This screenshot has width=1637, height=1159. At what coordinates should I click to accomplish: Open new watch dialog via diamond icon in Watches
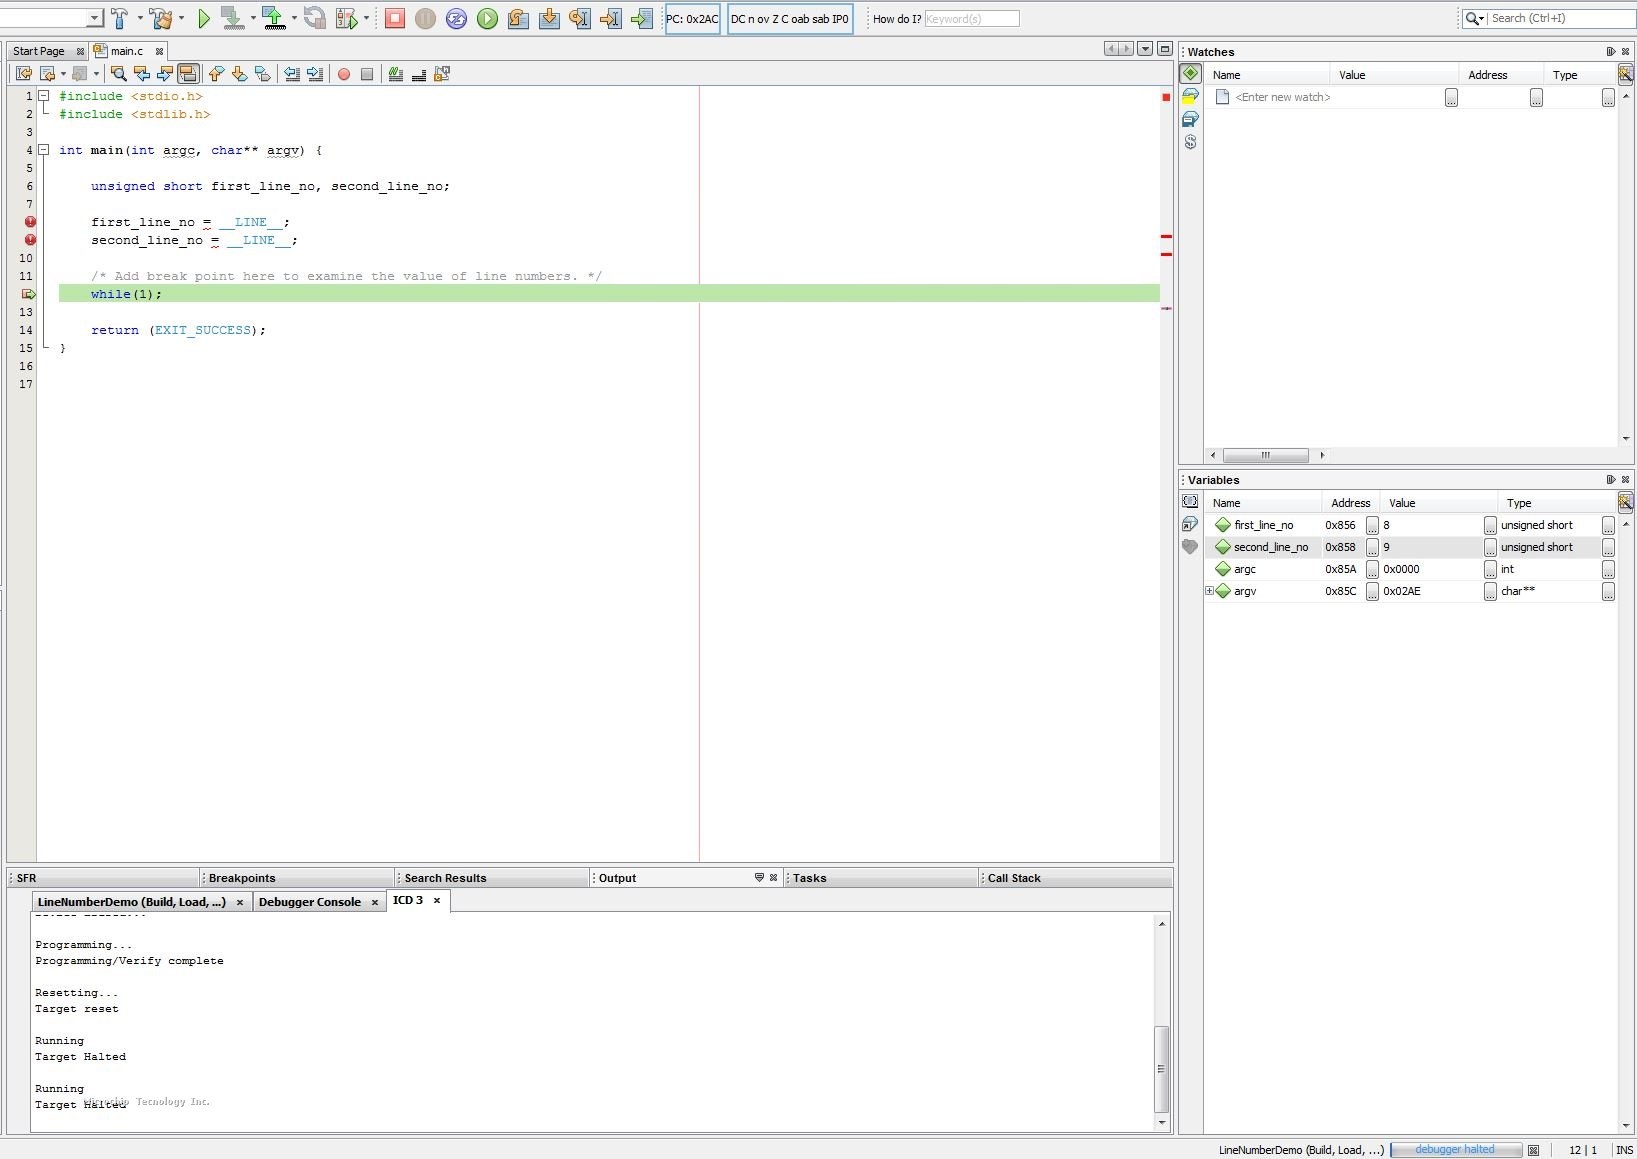click(1190, 73)
